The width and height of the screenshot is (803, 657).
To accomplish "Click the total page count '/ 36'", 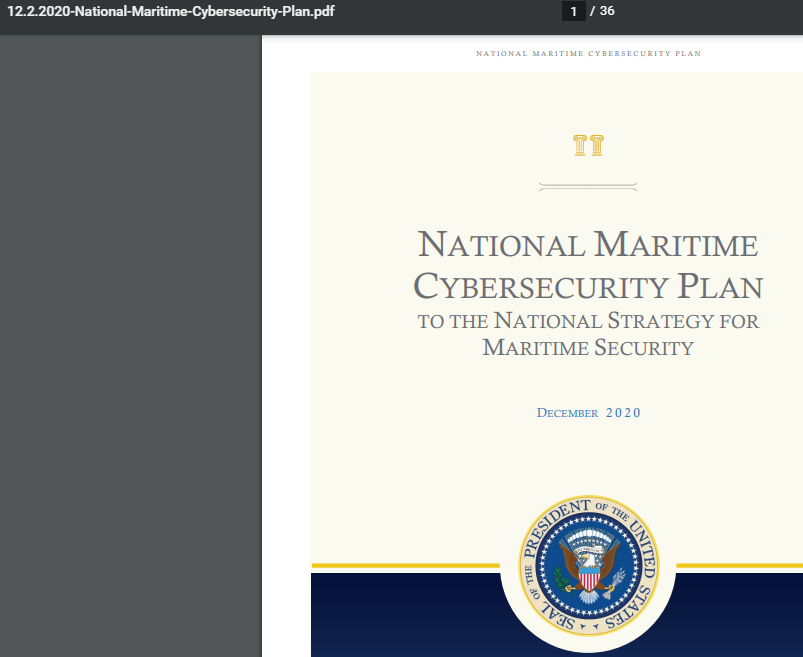I will [x=602, y=11].
